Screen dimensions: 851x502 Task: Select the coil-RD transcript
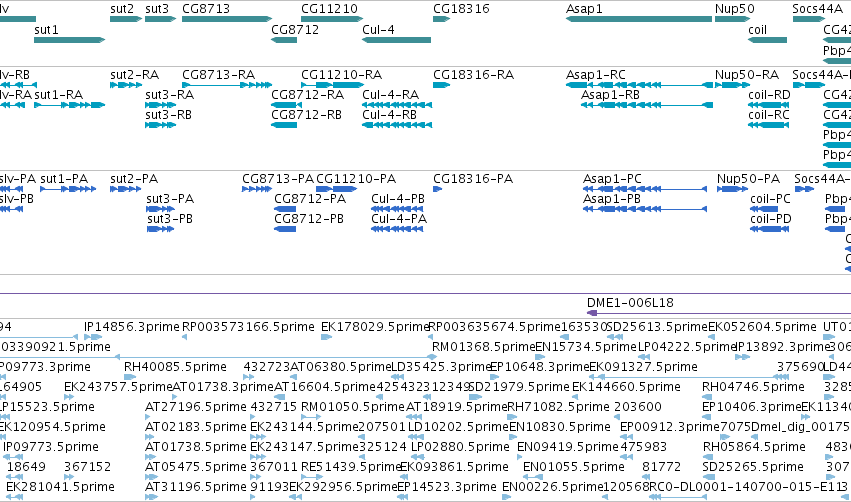[x=768, y=105]
